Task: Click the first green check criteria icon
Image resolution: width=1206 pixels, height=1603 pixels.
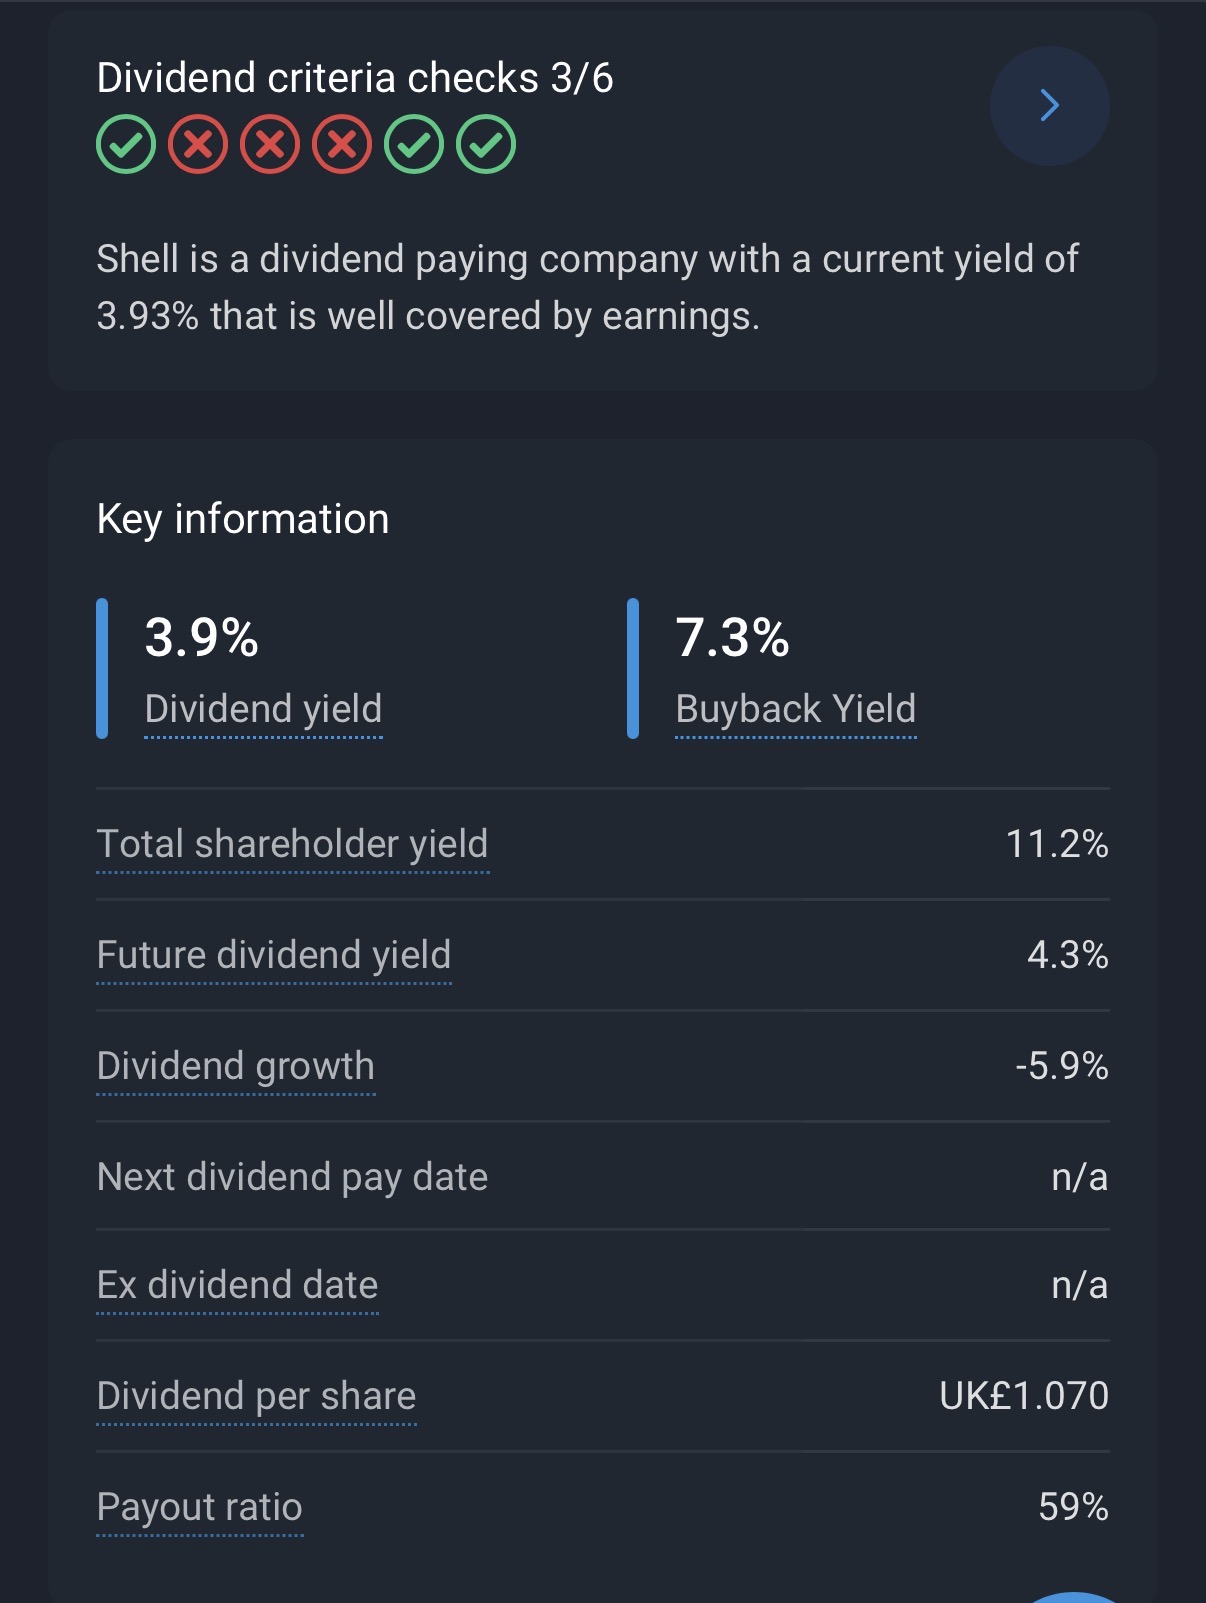Action: point(126,145)
